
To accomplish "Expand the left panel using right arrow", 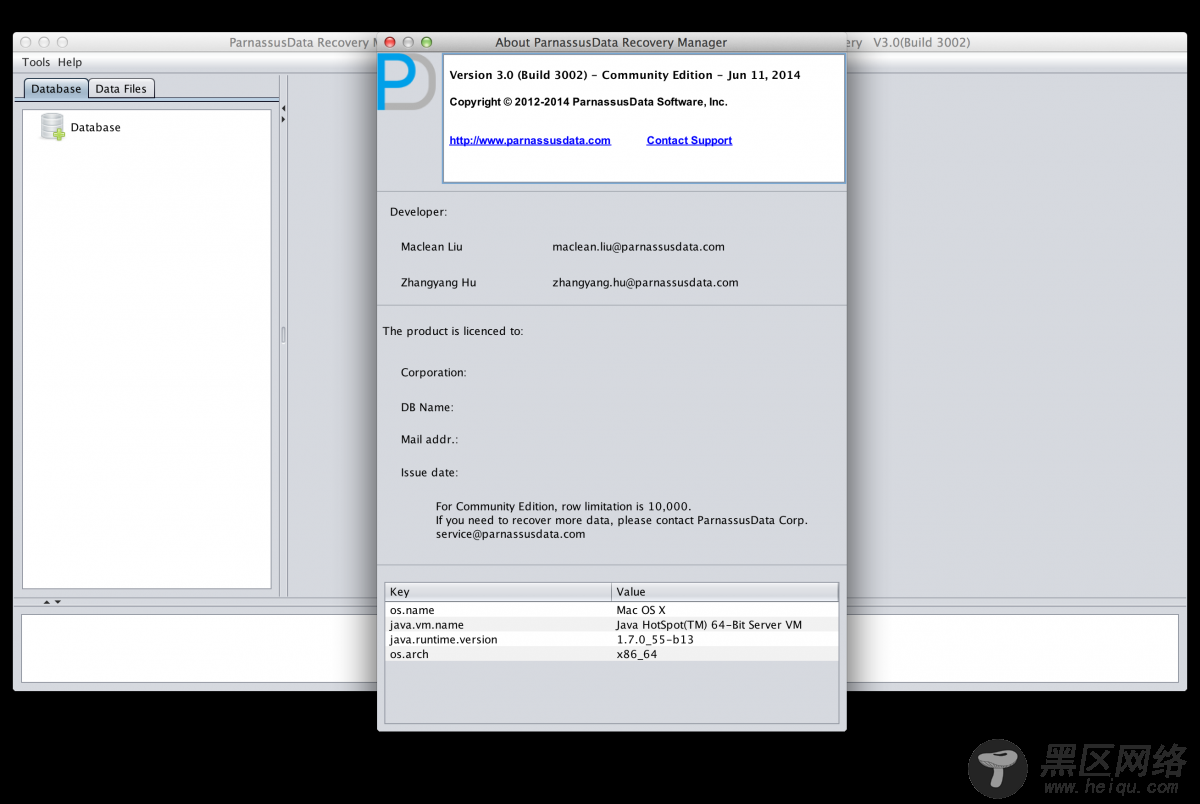I will coord(283,119).
